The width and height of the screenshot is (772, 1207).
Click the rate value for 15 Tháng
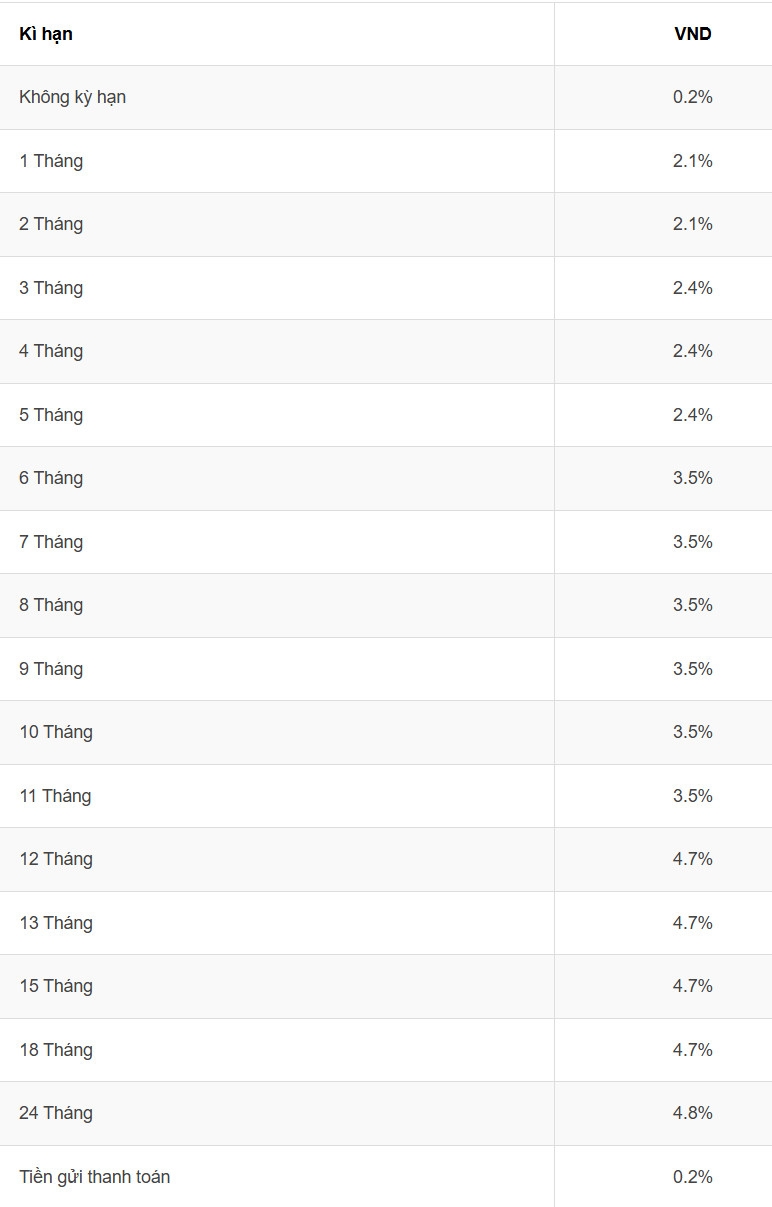(692, 986)
